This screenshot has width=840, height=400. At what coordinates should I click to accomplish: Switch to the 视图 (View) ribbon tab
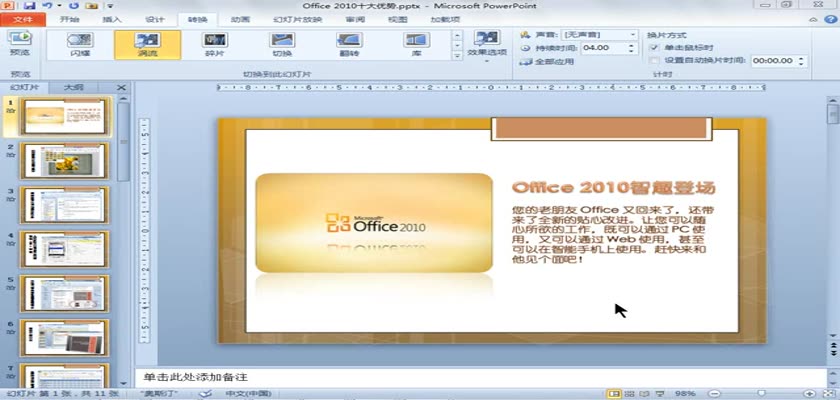click(398, 20)
